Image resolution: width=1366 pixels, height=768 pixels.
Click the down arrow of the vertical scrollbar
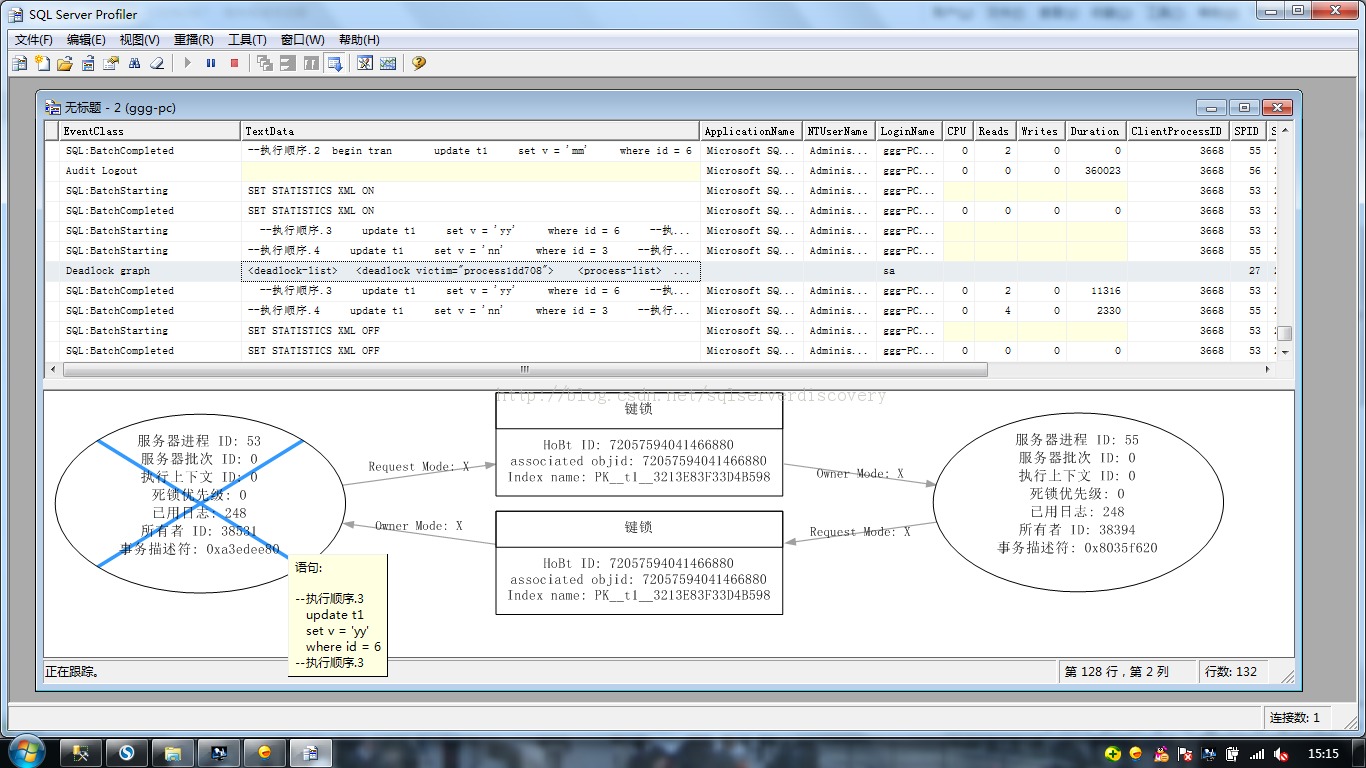pyautogui.click(x=1285, y=352)
